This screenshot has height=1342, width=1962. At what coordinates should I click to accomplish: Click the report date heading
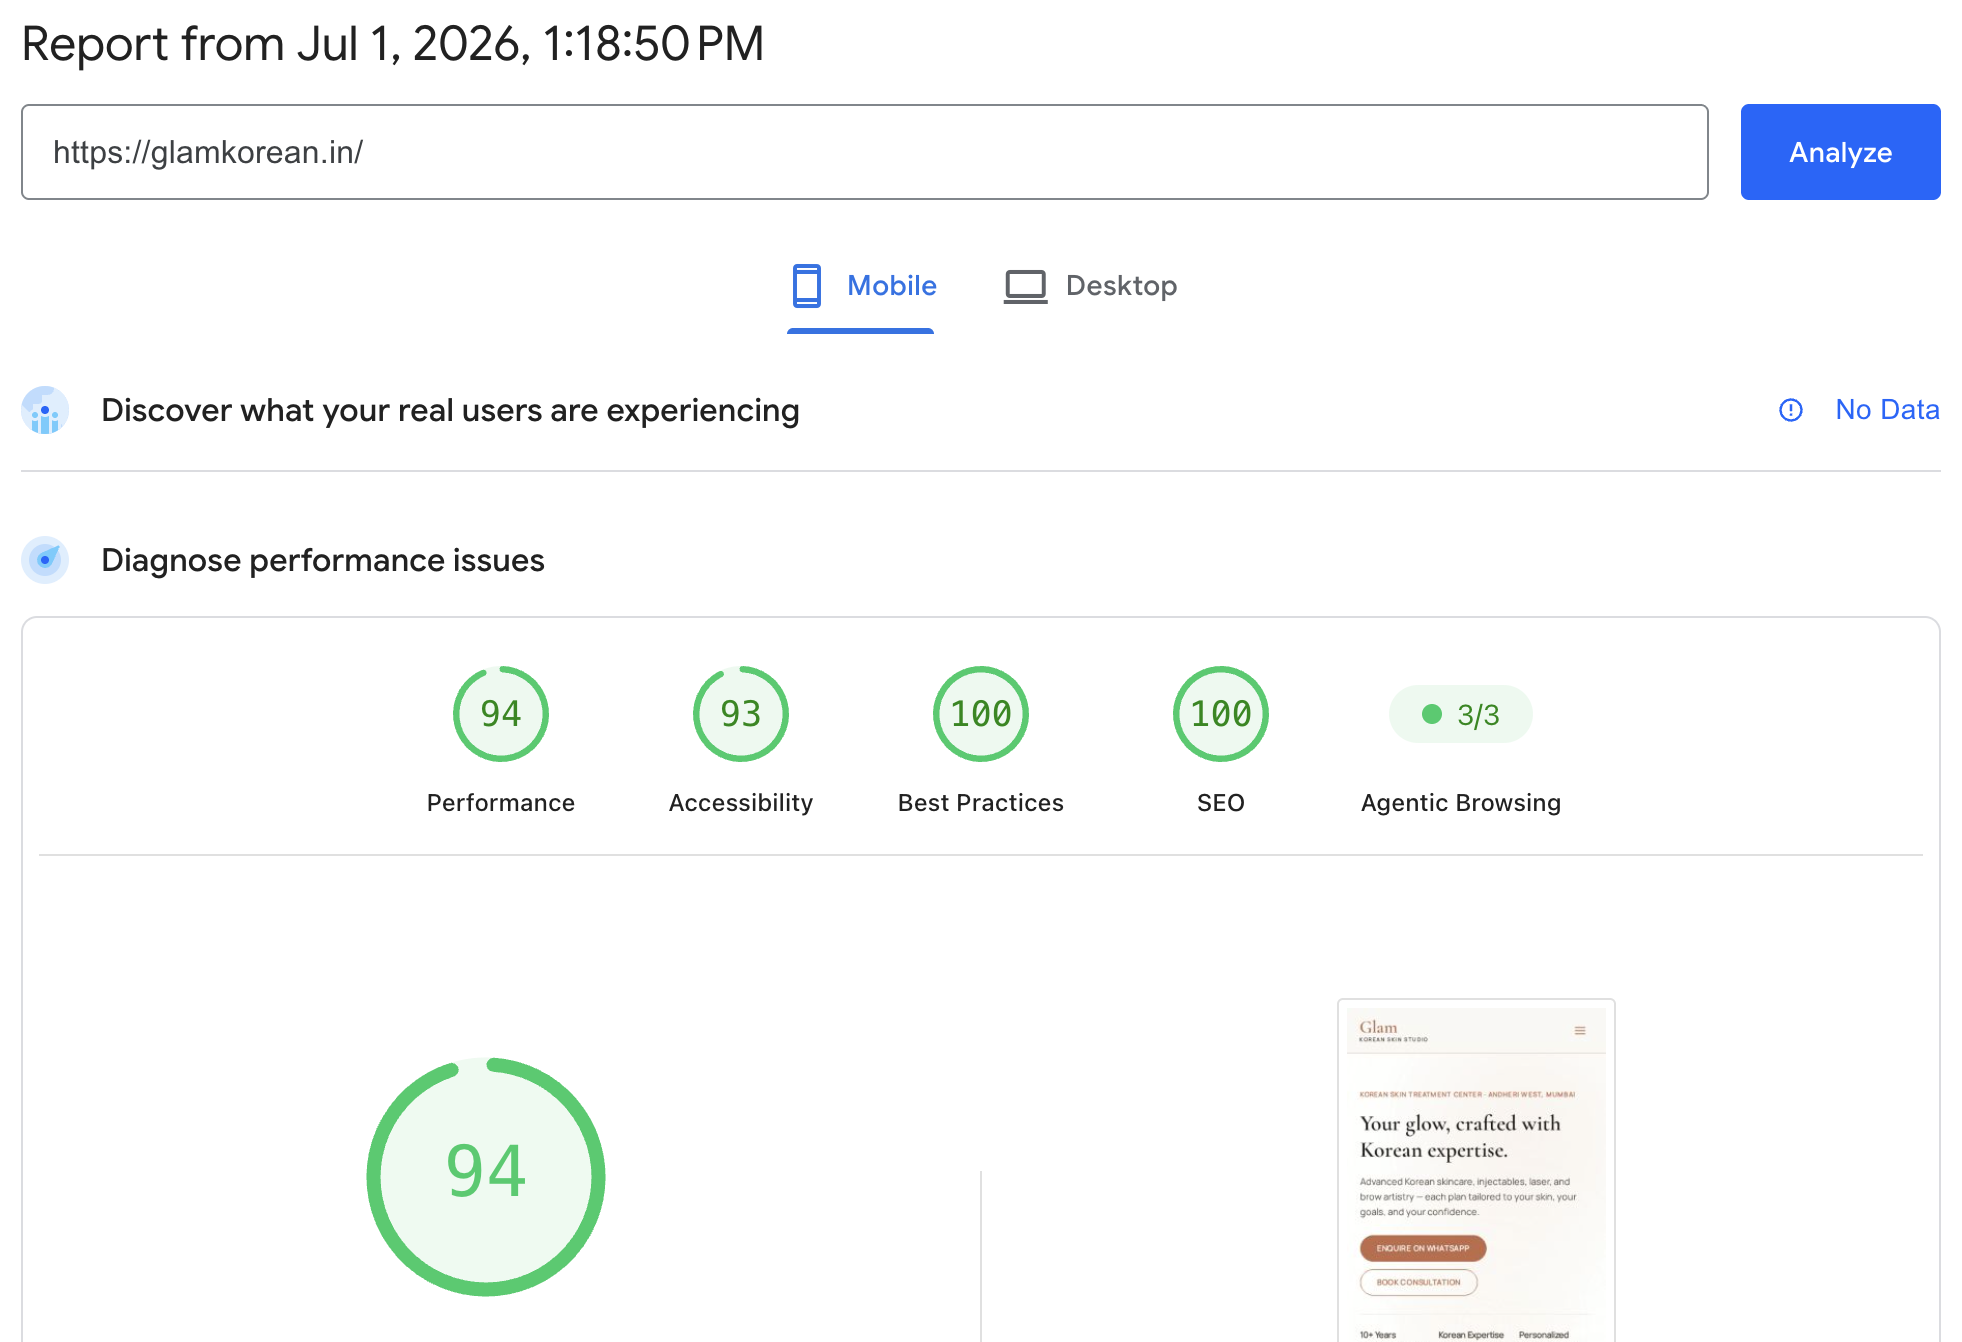click(x=393, y=44)
